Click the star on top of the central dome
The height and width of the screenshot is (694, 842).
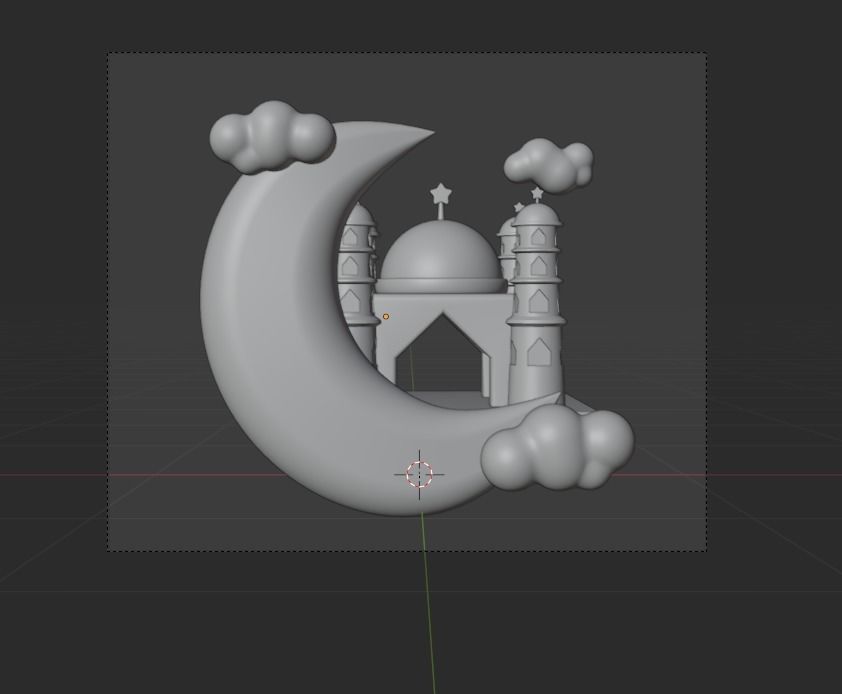pyautogui.click(x=441, y=192)
